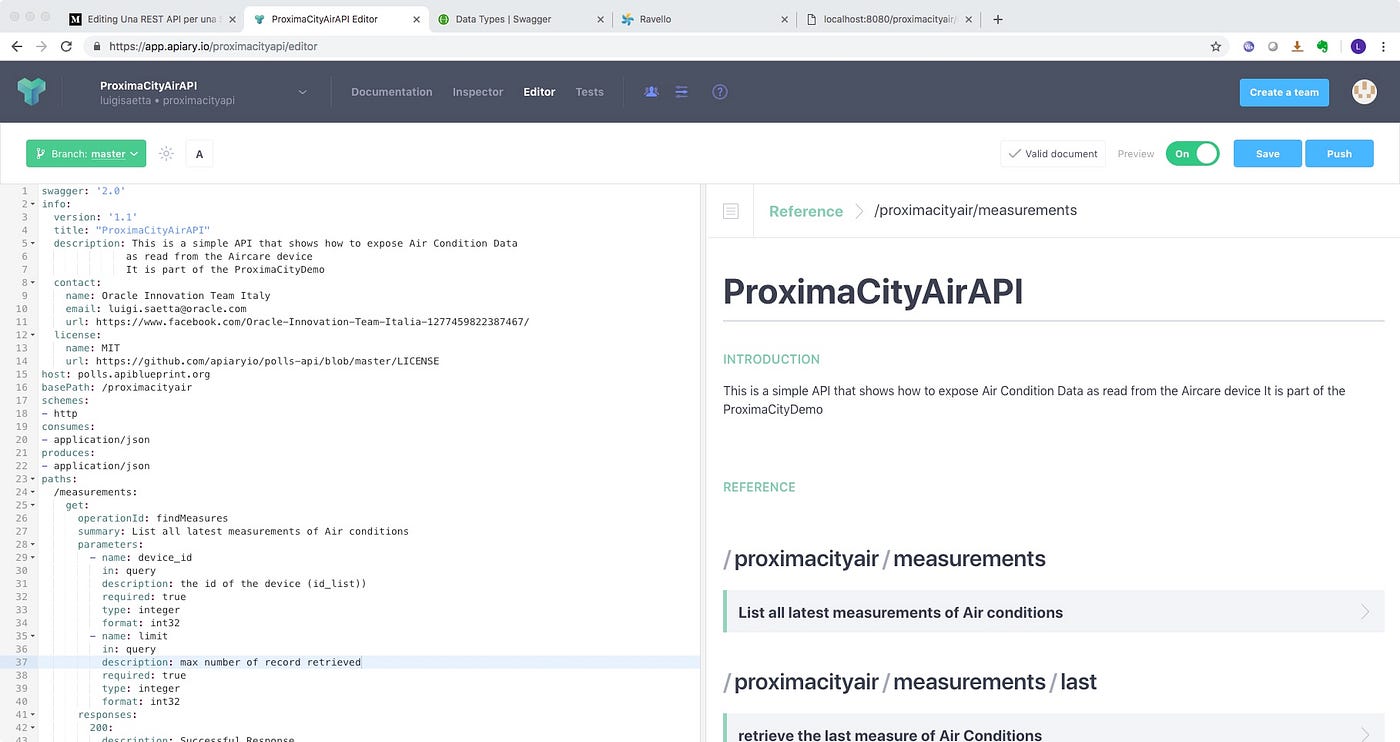This screenshot has width=1400, height=742.
Task: Click the Save button
Action: 1267,154
